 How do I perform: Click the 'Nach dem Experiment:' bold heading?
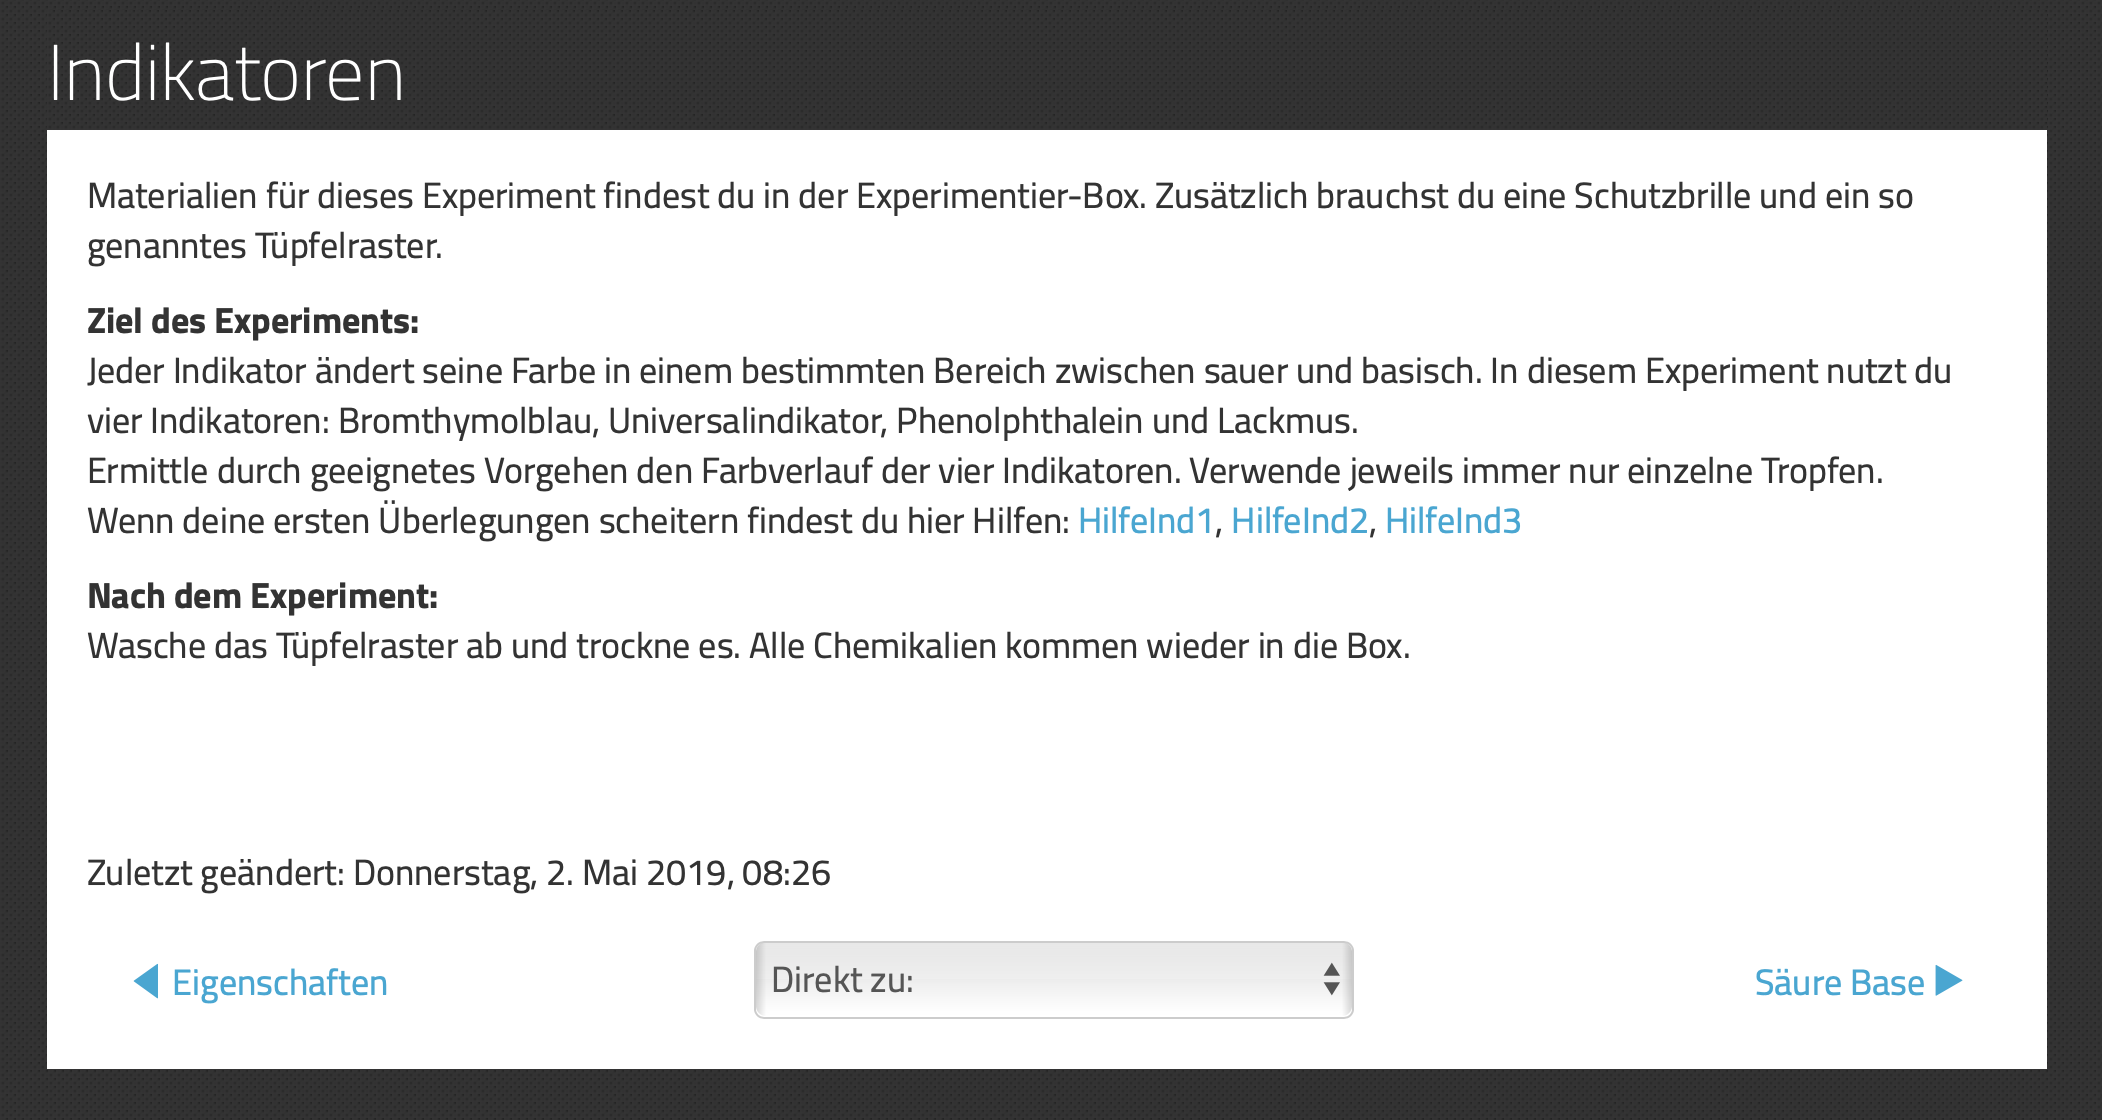point(262,596)
